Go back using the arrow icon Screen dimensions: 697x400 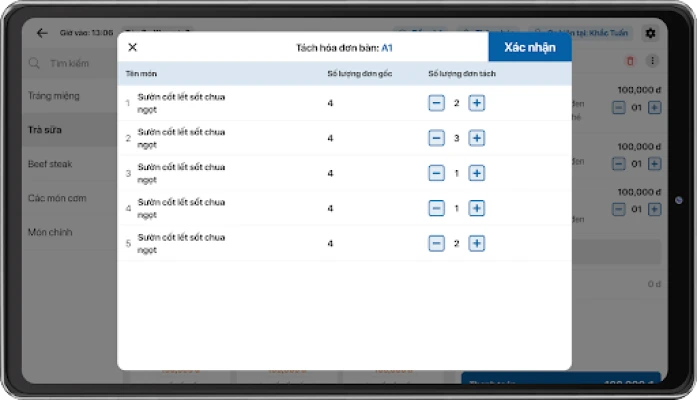[42, 33]
